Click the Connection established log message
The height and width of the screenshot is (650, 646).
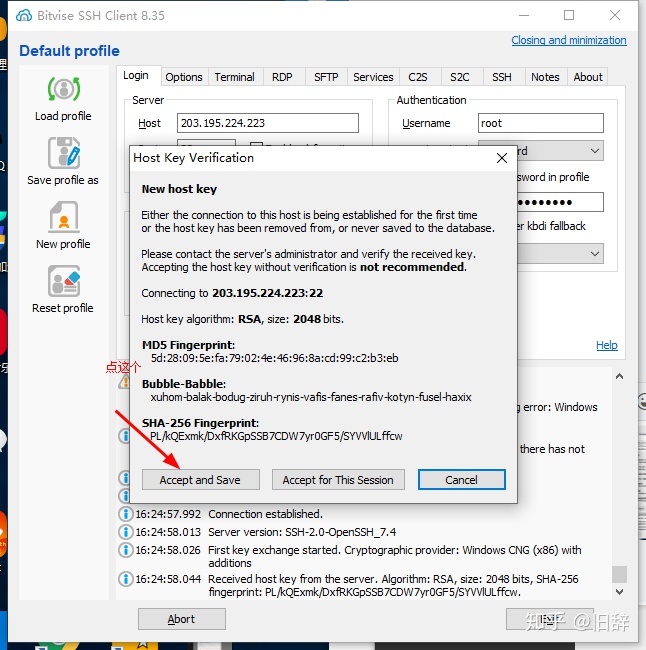[265, 514]
